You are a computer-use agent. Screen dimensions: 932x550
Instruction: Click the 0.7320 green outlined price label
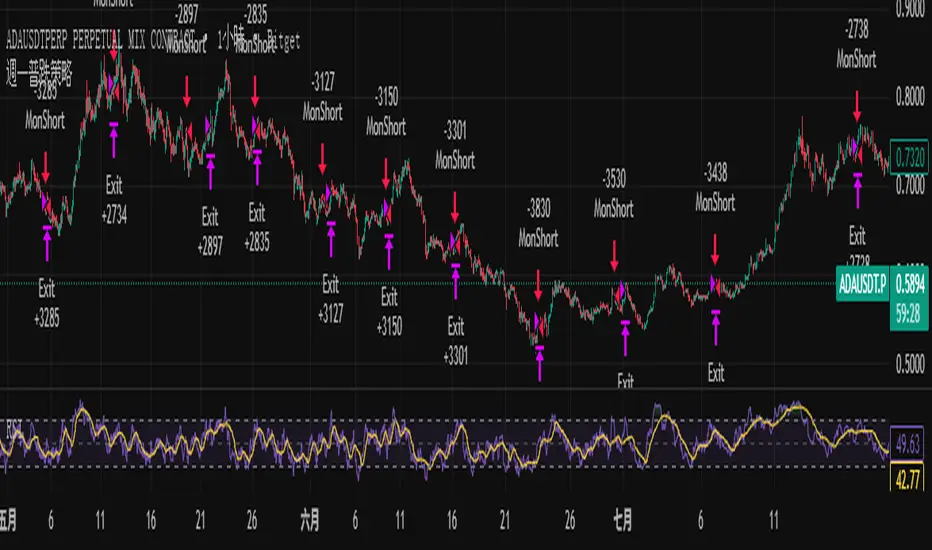coord(909,157)
